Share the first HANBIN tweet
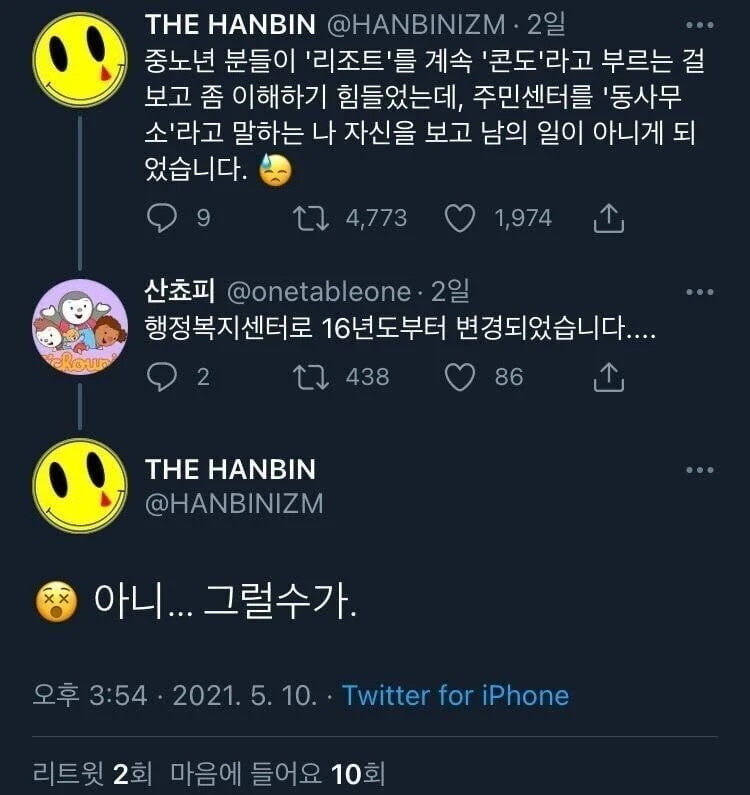The width and height of the screenshot is (750, 795). point(609,217)
